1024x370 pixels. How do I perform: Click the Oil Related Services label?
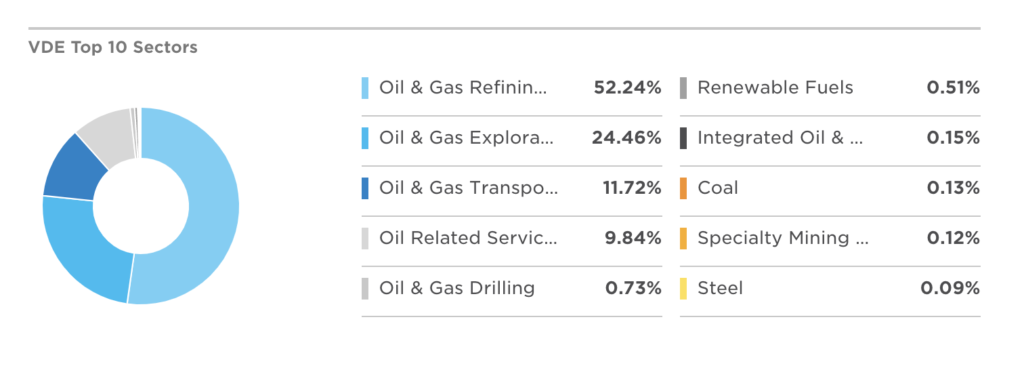point(469,238)
